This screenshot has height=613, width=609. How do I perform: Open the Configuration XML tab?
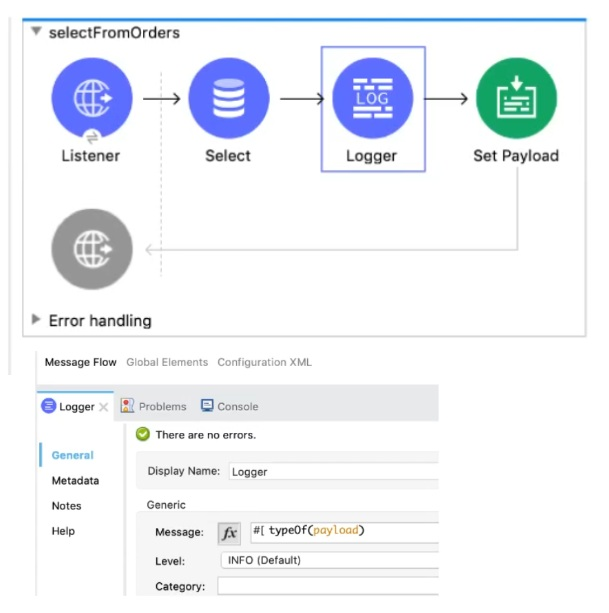264,362
